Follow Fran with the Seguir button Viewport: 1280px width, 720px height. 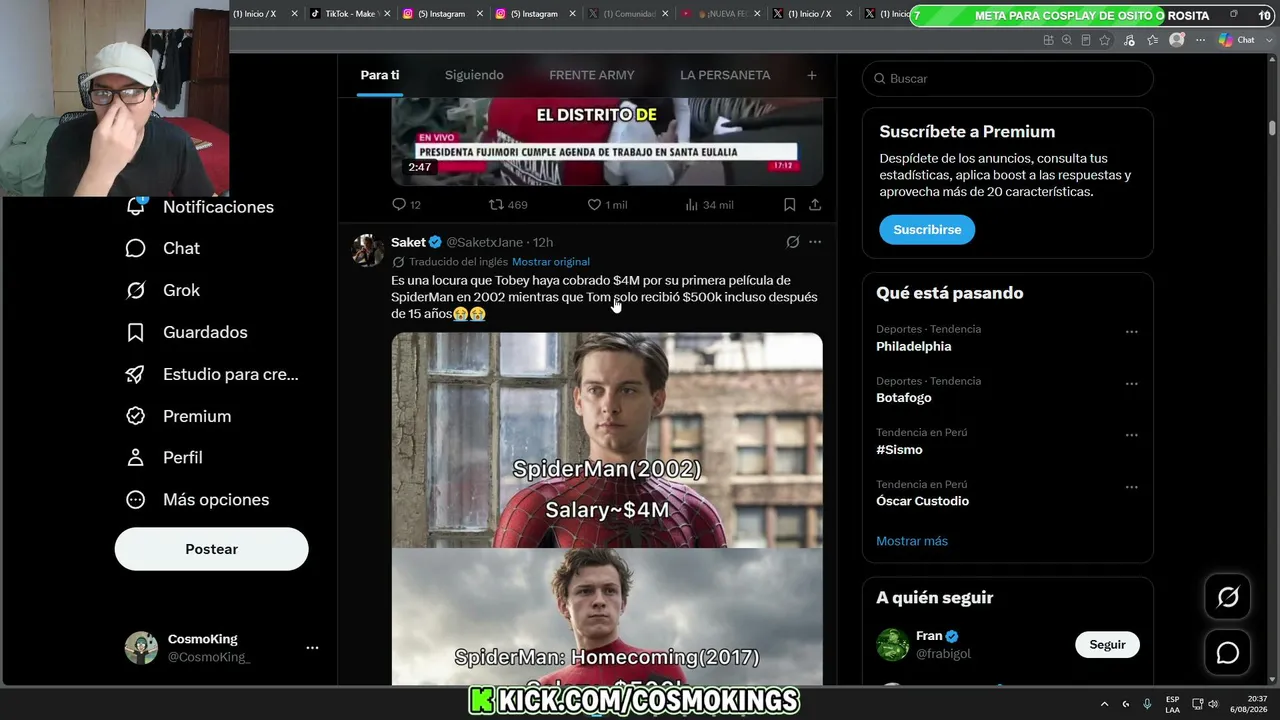(x=1107, y=645)
